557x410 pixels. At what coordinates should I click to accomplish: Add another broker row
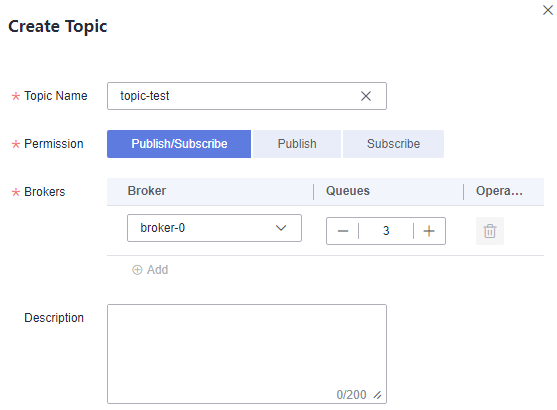tap(150, 270)
